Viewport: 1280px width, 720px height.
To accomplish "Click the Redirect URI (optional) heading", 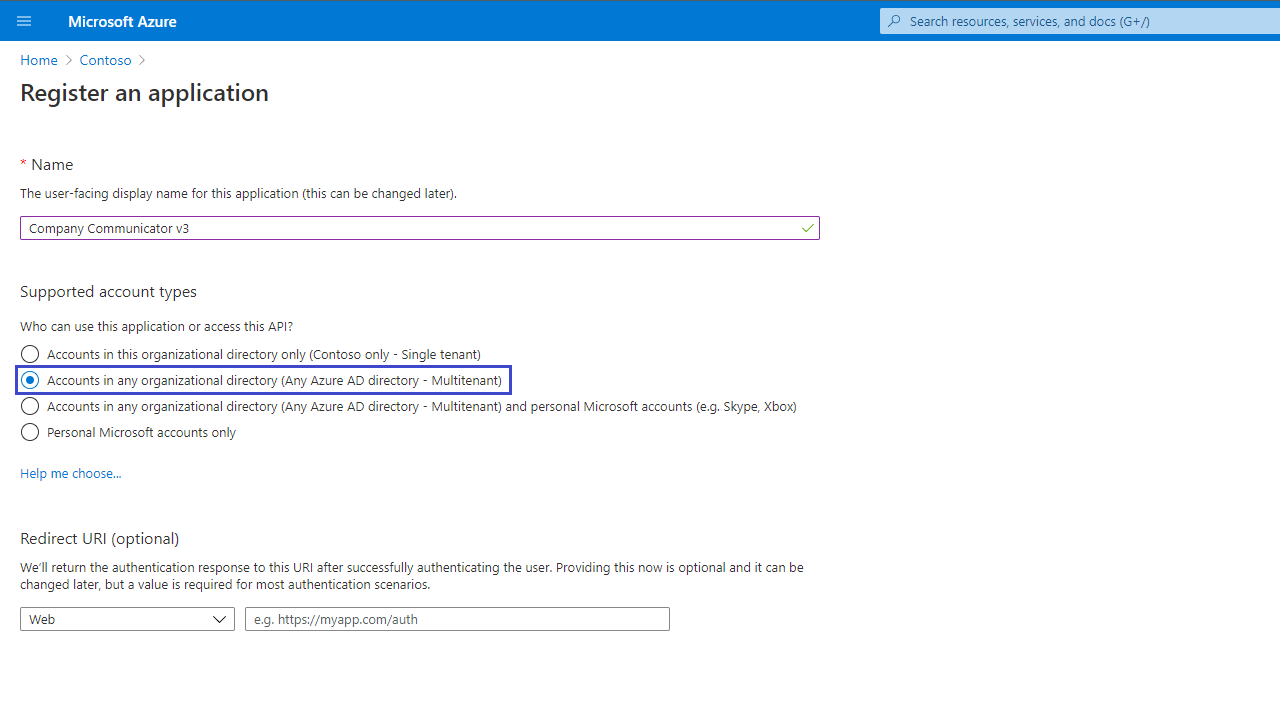I will point(100,539).
